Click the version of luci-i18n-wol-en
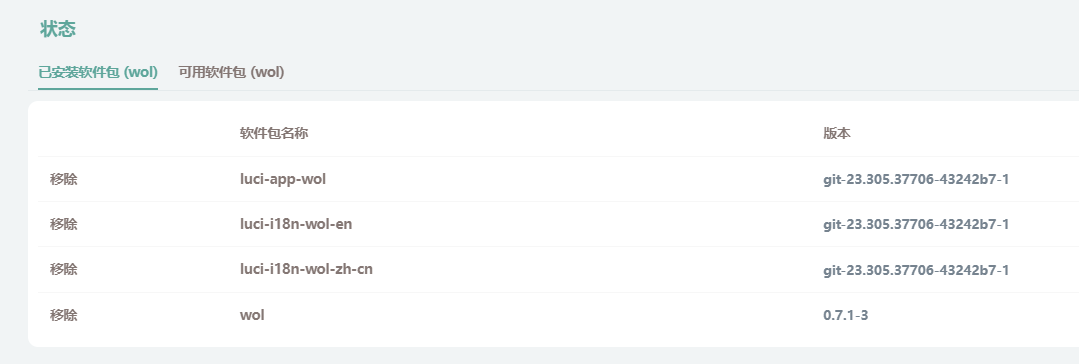This screenshot has width=1079, height=364. (x=916, y=225)
